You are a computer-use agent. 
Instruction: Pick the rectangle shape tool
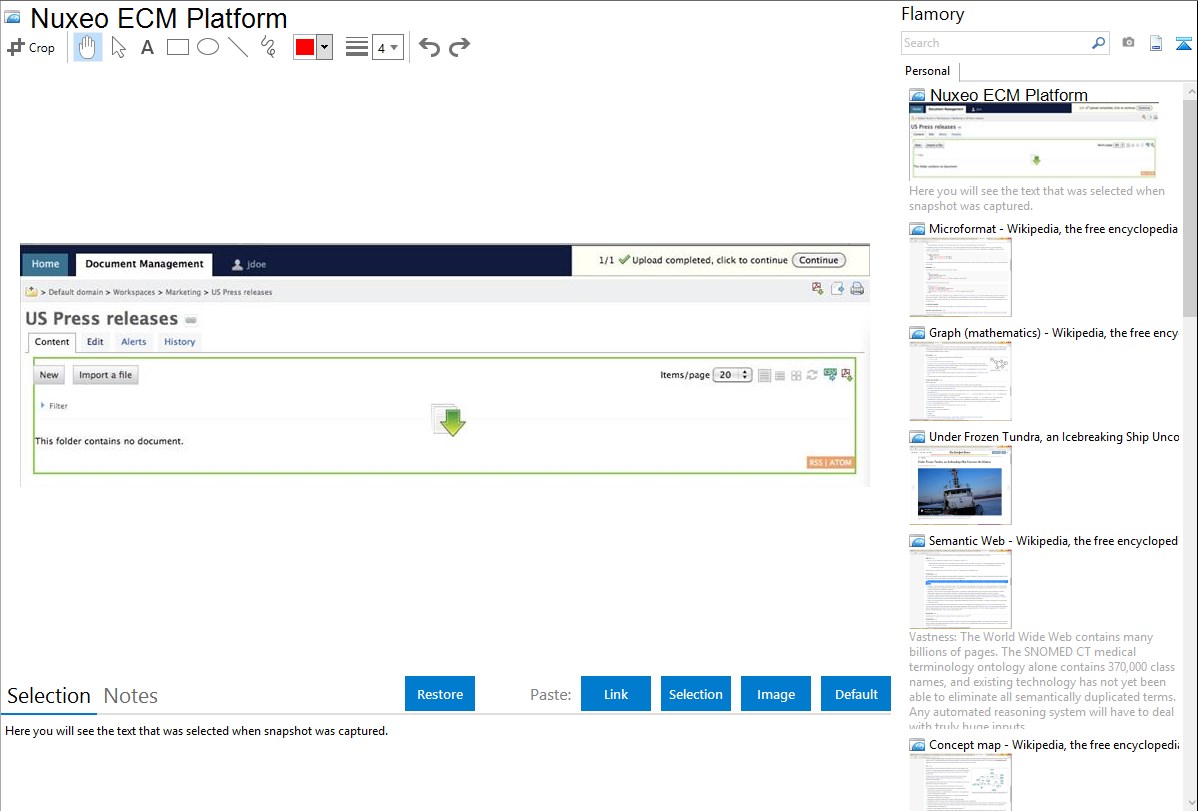(x=177, y=47)
